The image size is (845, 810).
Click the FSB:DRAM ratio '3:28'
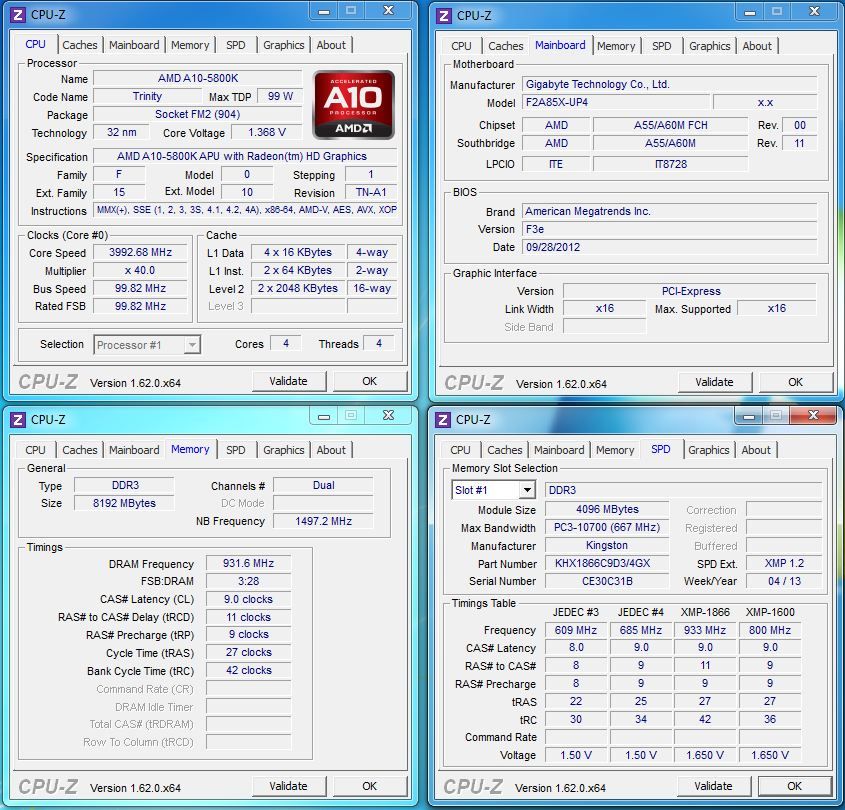[248, 581]
